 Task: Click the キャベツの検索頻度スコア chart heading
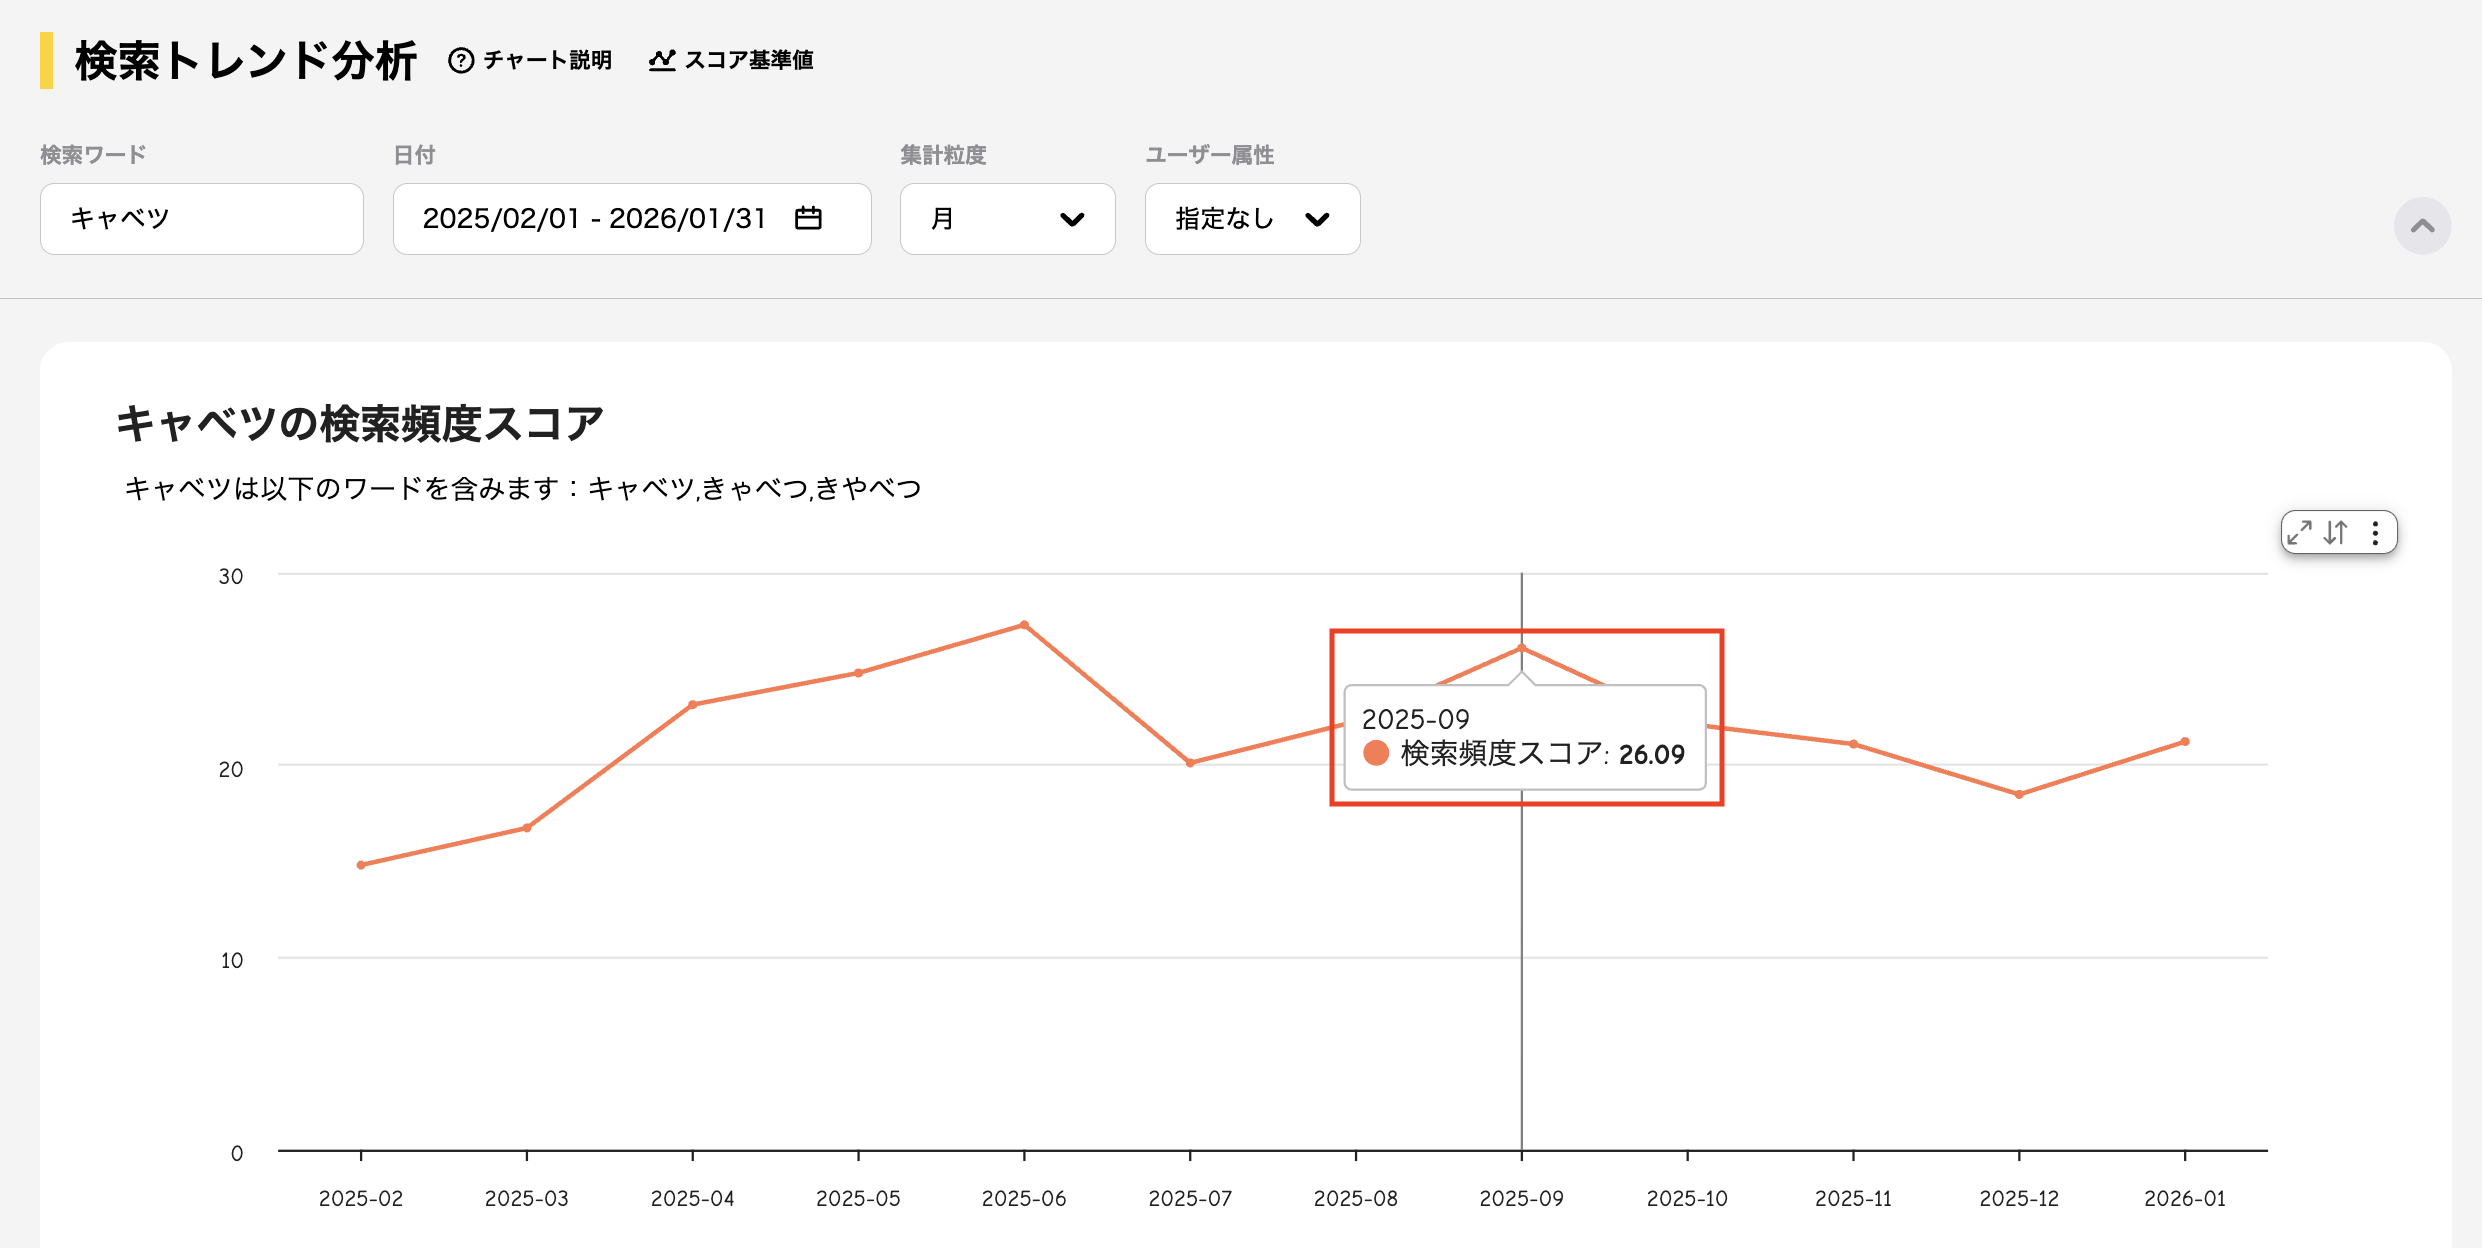(x=360, y=423)
